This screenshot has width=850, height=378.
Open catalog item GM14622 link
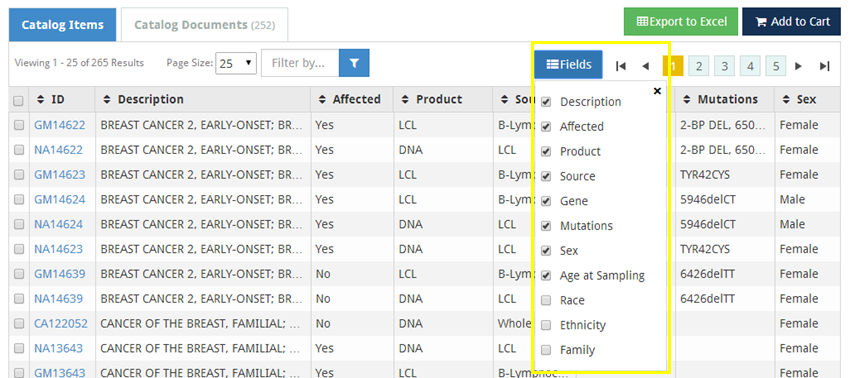[60, 125]
